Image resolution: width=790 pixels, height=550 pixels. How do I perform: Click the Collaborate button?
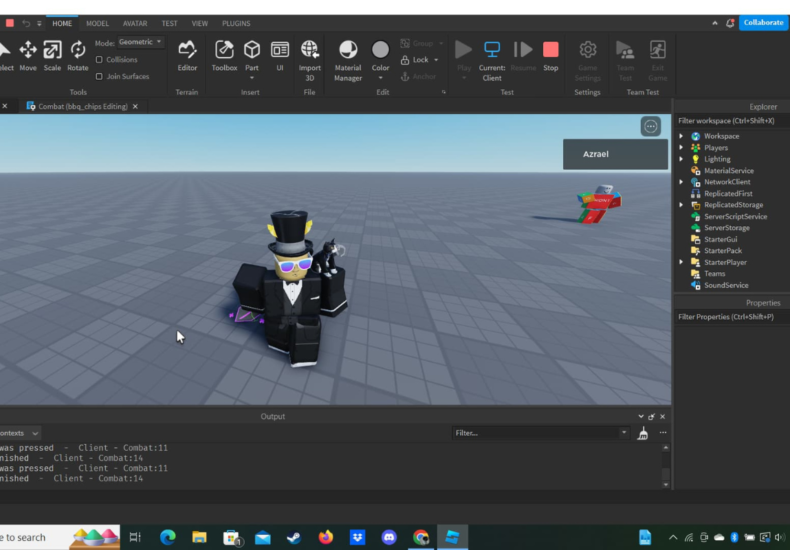tap(763, 23)
